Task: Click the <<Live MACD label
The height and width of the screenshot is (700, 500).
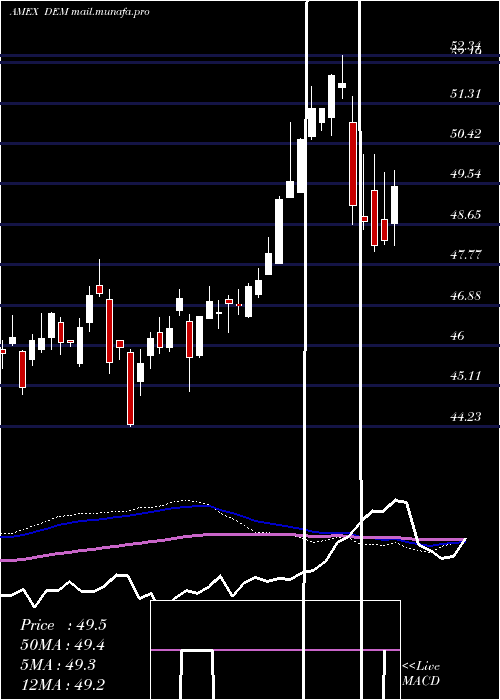Action: (421, 673)
